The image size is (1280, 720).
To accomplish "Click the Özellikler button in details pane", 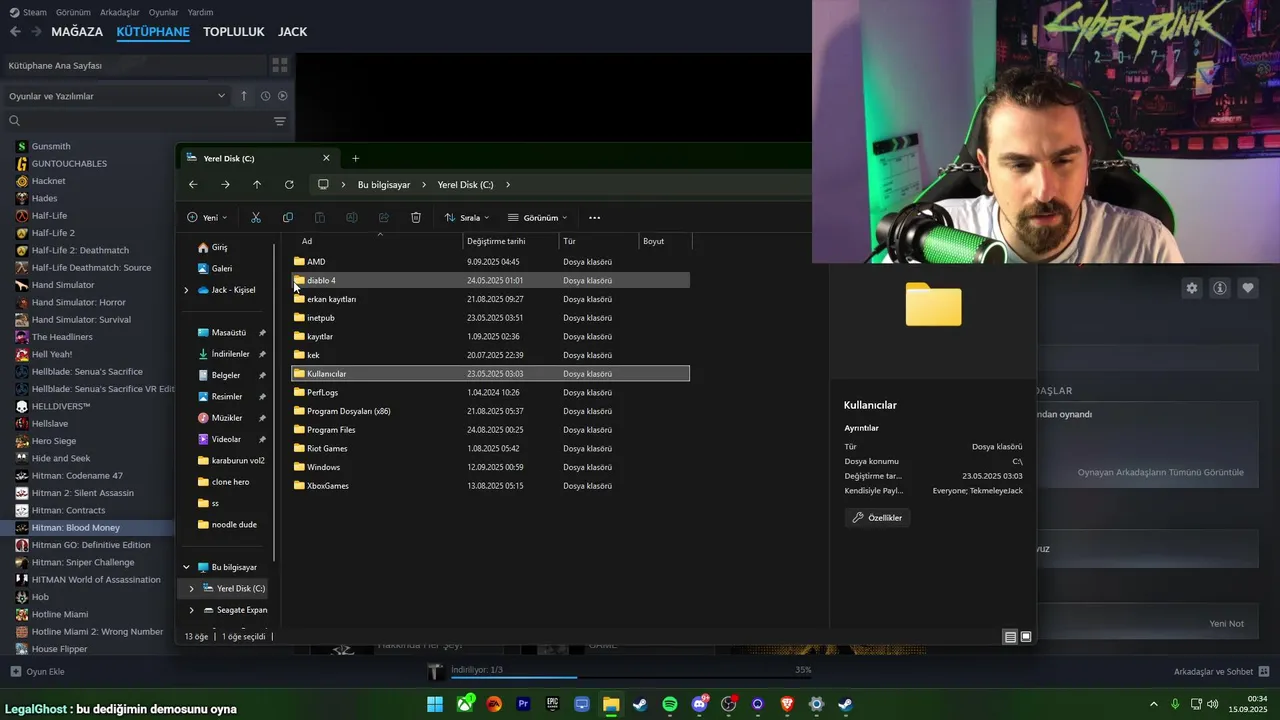I will click(x=878, y=518).
